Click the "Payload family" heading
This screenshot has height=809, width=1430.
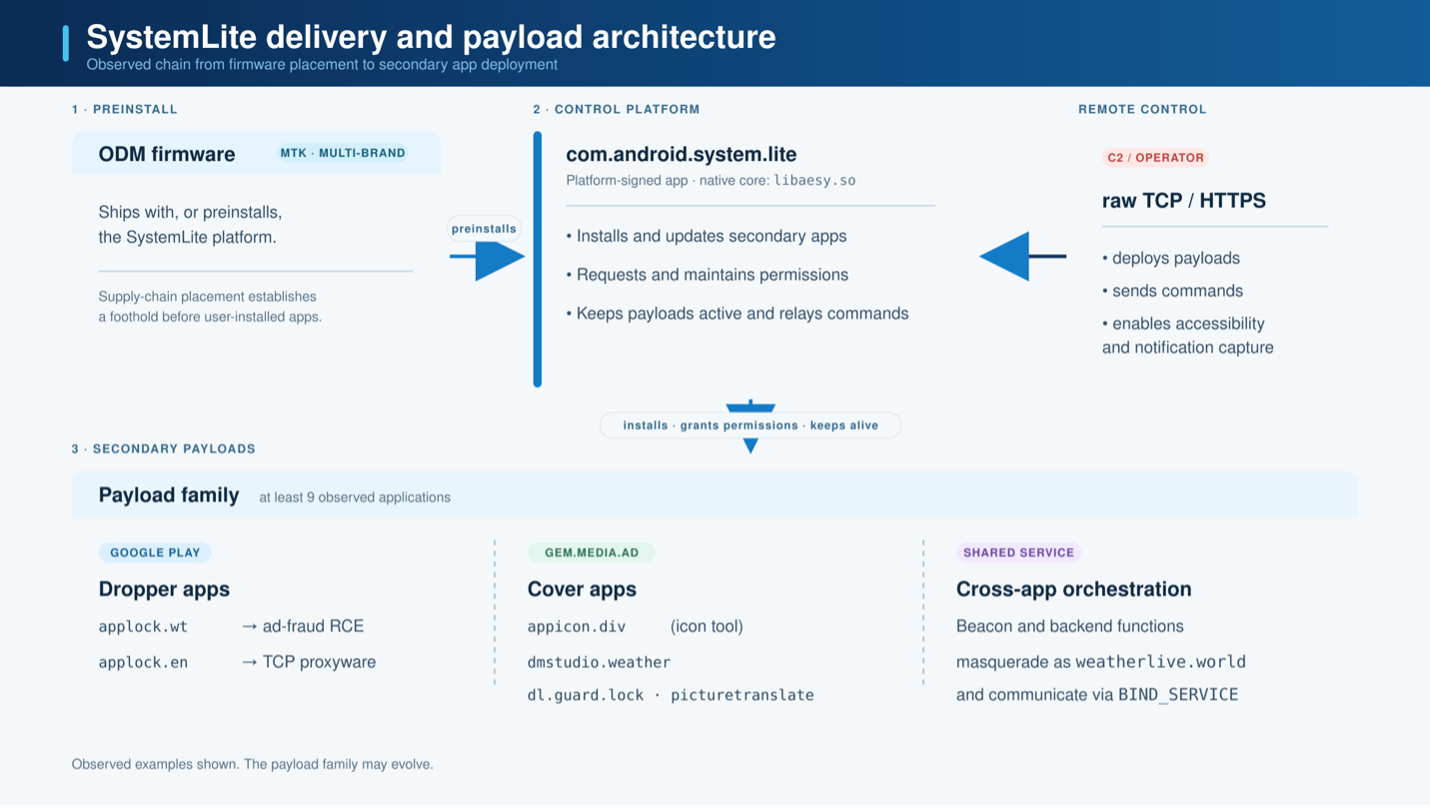169,495
